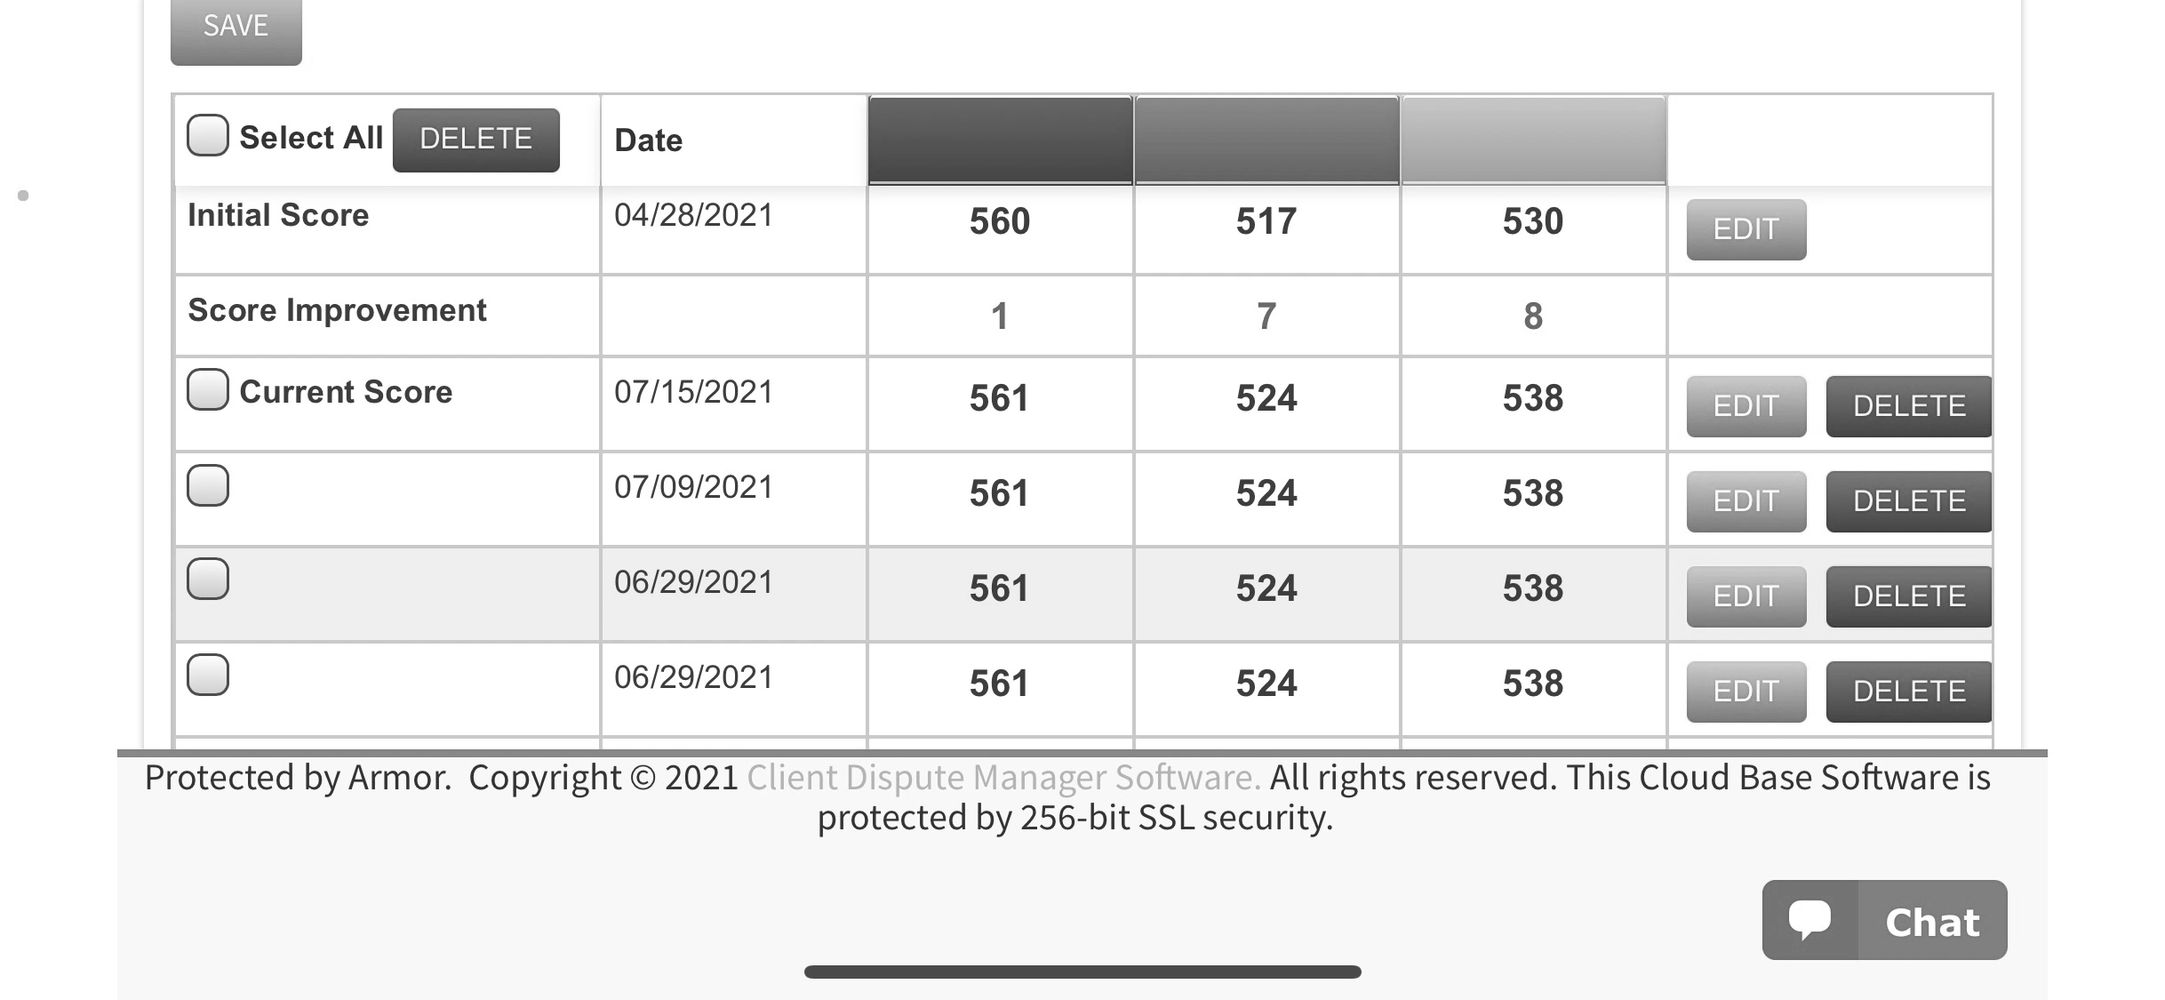
Task: Click the Date column header
Action: [x=648, y=140]
